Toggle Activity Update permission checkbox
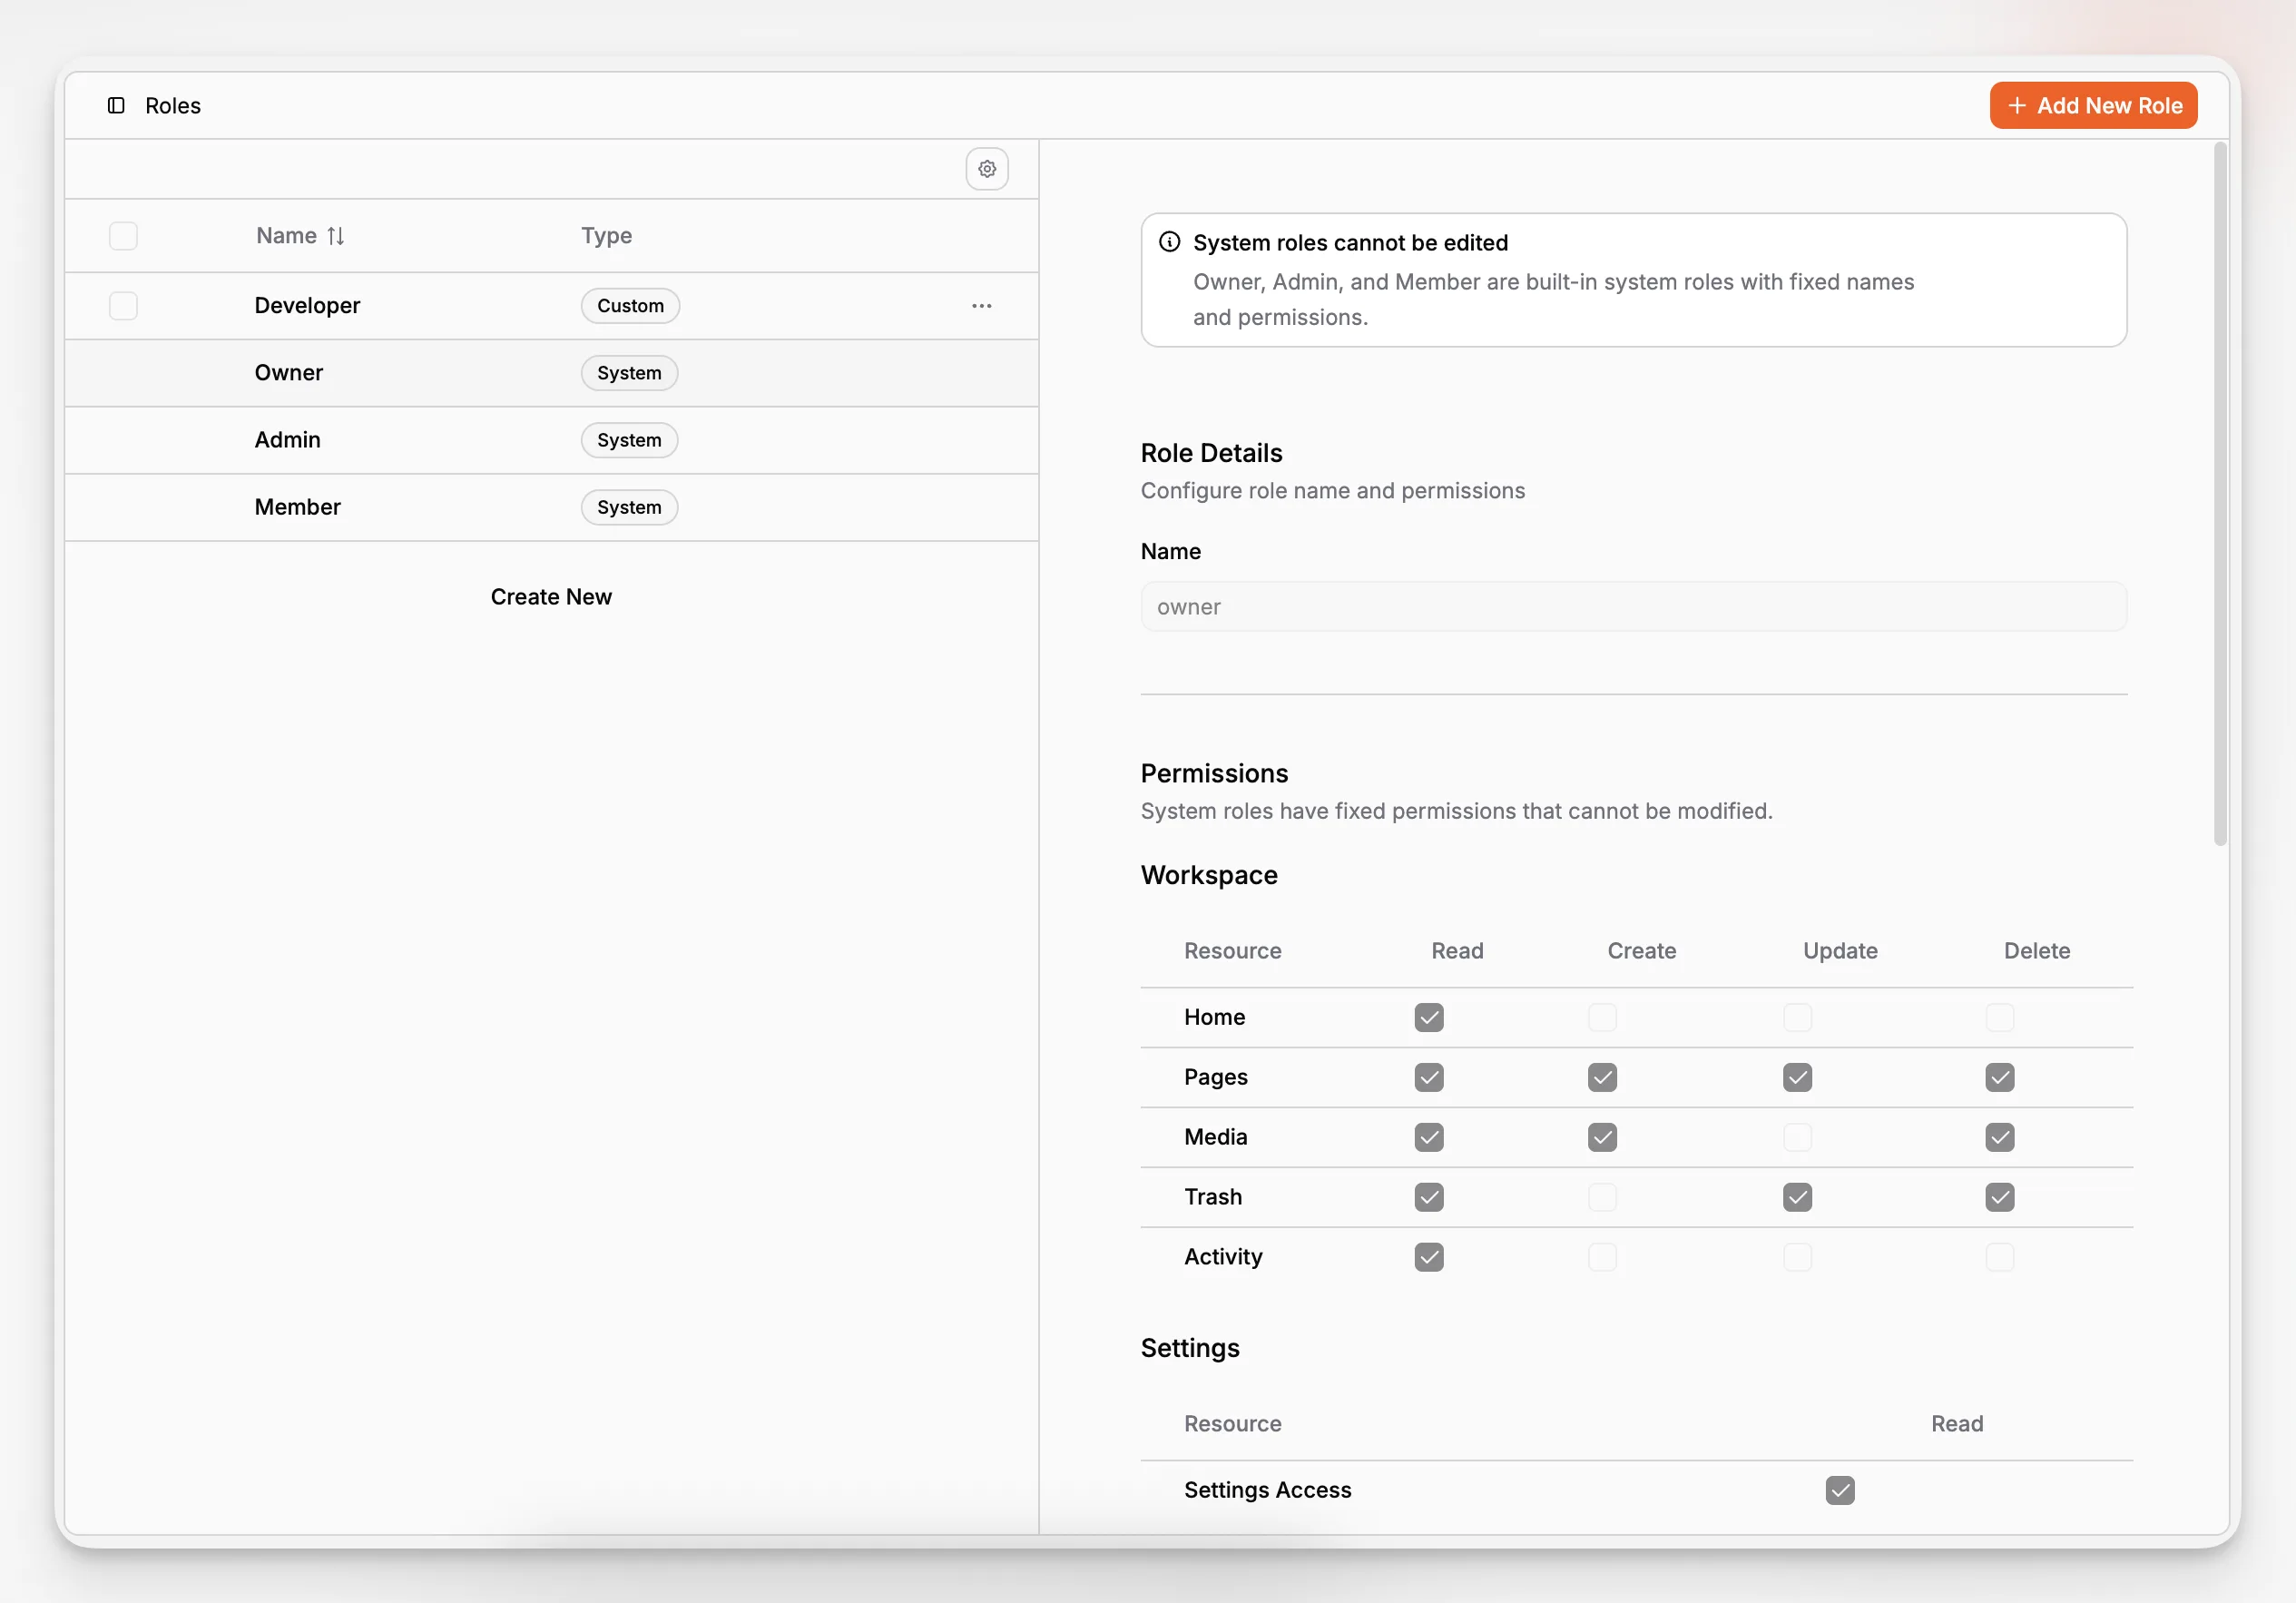 (1796, 1257)
